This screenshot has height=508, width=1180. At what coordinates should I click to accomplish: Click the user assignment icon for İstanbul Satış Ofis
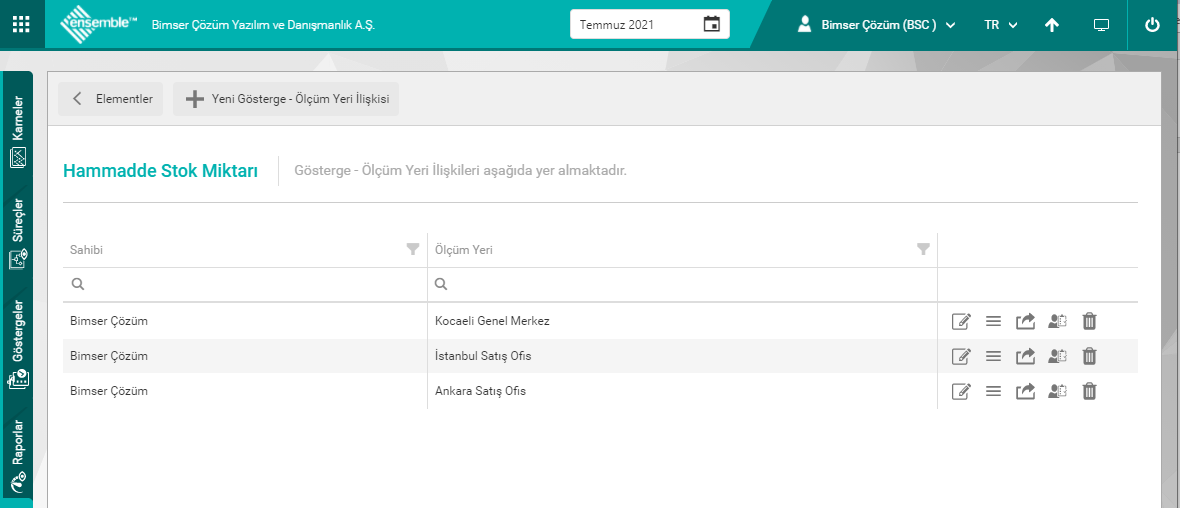click(x=1058, y=356)
